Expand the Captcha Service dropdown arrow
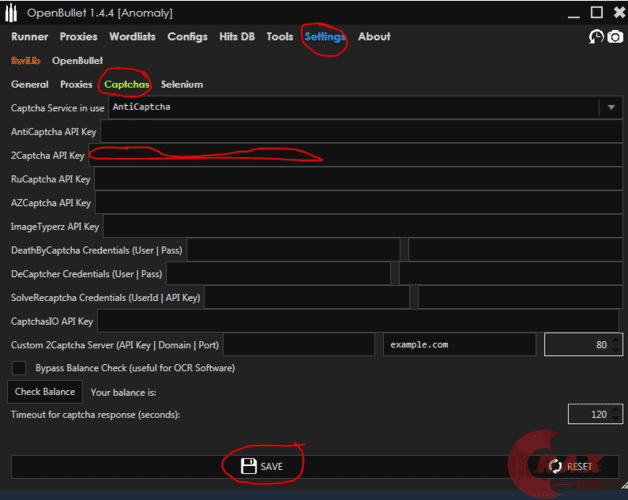This screenshot has width=628, height=500. [611, 107]
